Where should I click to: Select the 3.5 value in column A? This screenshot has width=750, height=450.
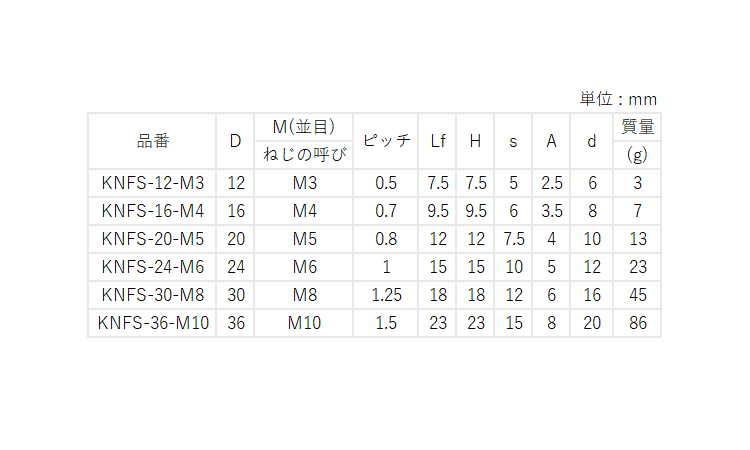point(551,211)
